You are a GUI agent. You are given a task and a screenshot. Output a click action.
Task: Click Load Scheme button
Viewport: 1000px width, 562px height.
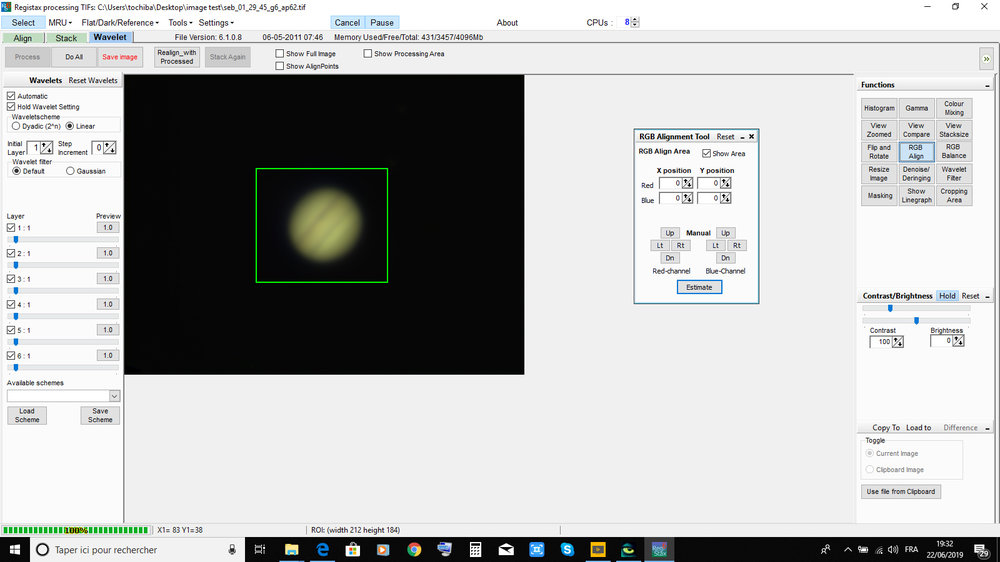point(27,415)
